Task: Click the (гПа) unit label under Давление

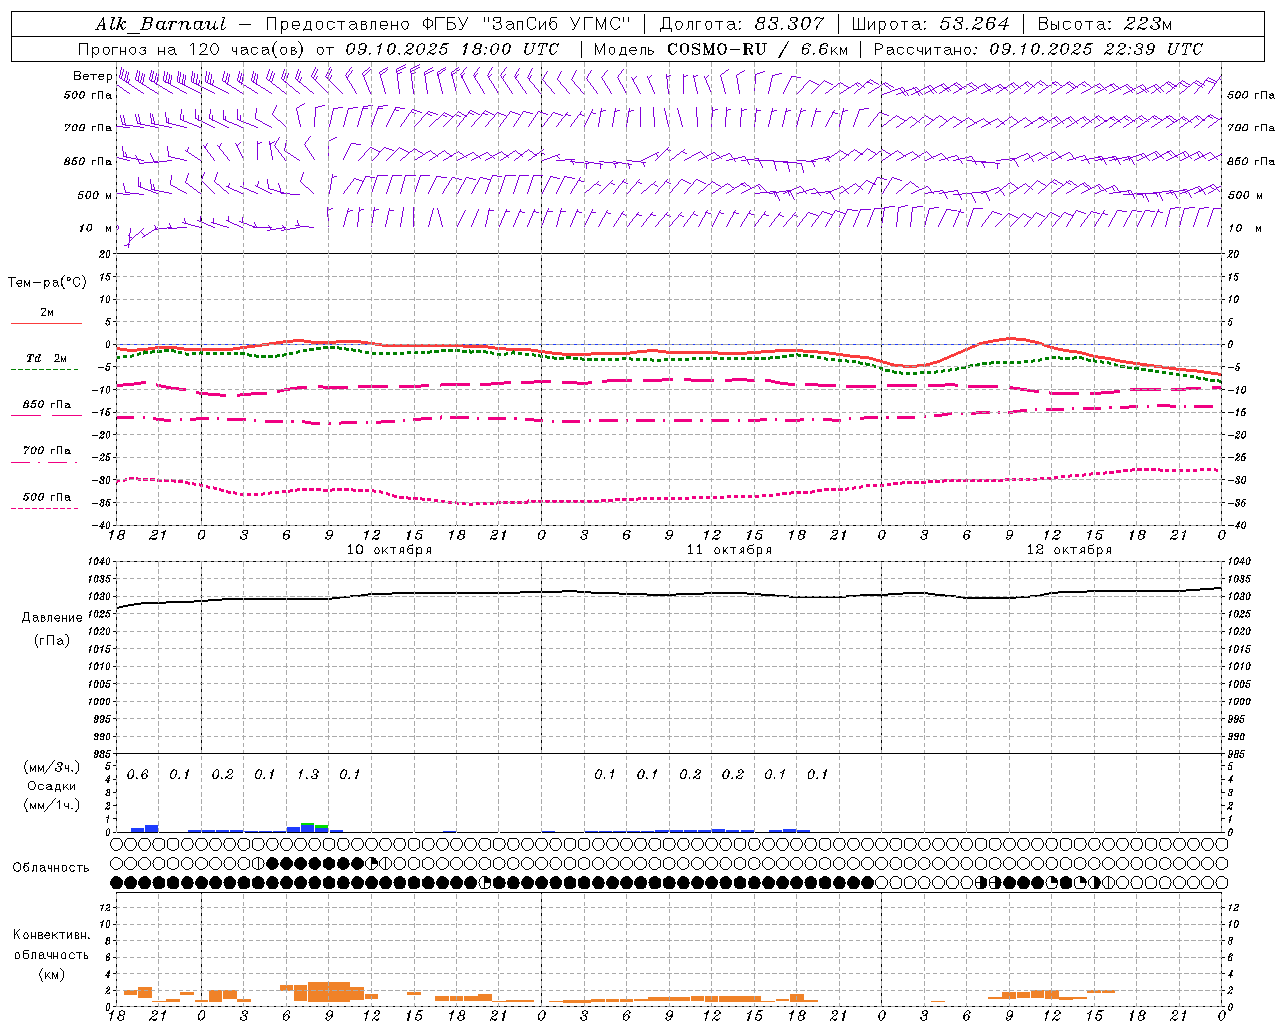Action: tap(52, 641)
